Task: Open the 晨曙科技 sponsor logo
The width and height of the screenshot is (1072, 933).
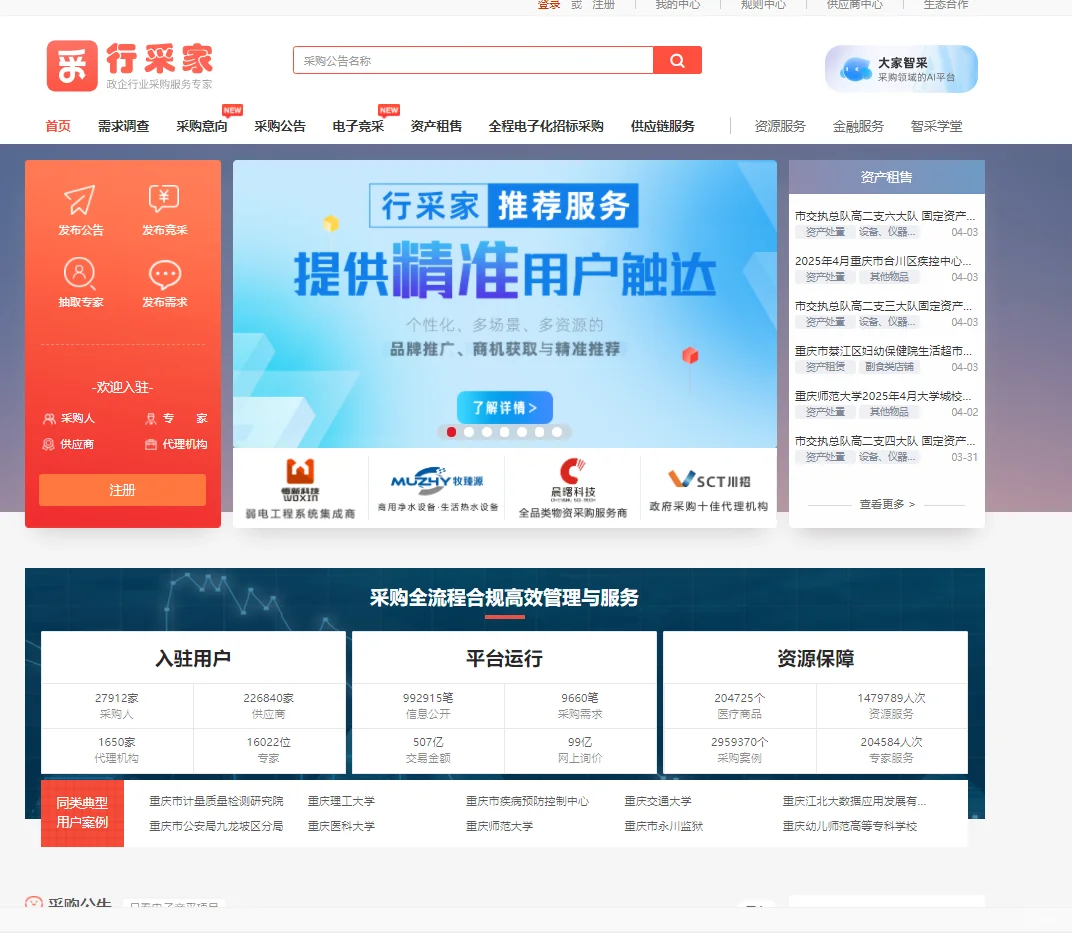Action: (573, 488)
